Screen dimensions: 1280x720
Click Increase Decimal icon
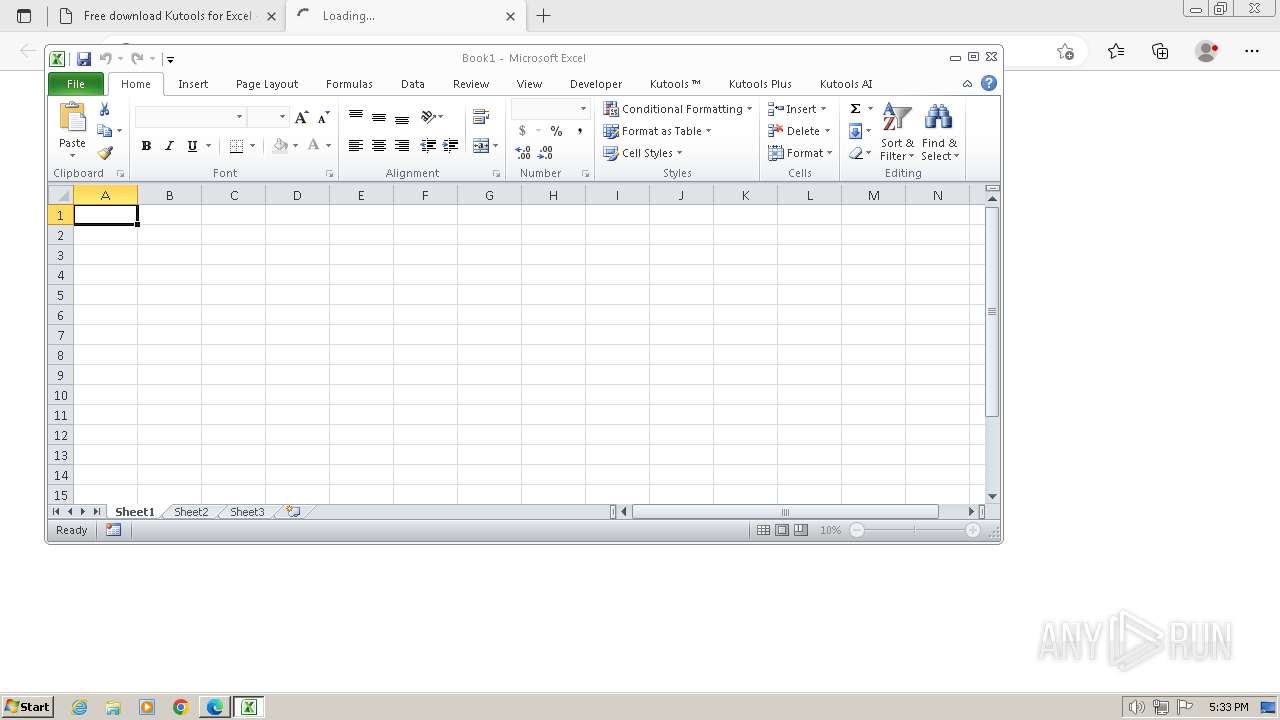point(523,153)
